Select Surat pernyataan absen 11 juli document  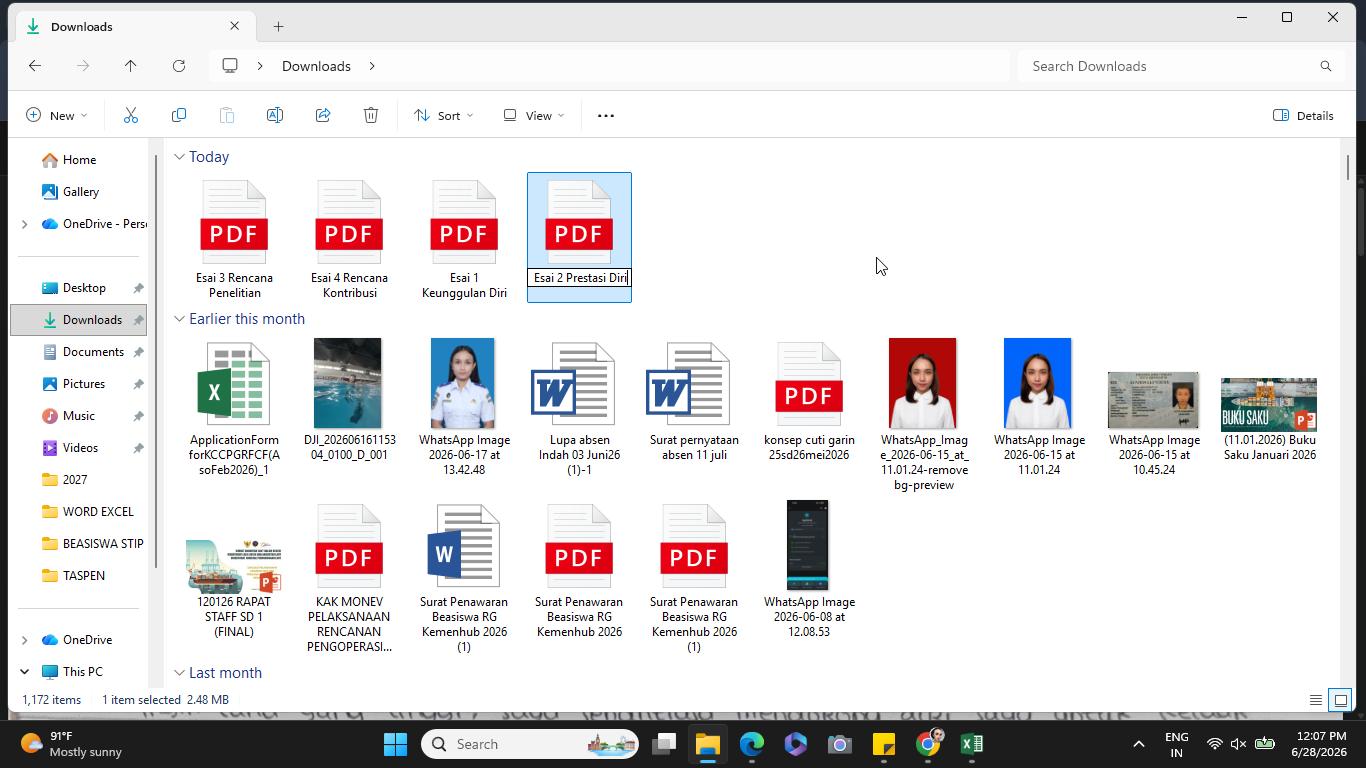coord(694,401)
